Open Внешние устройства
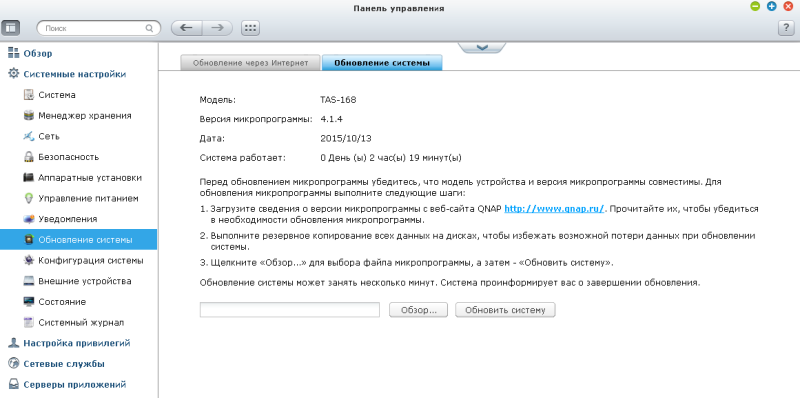Screen dimensions: 800x398 85,281
